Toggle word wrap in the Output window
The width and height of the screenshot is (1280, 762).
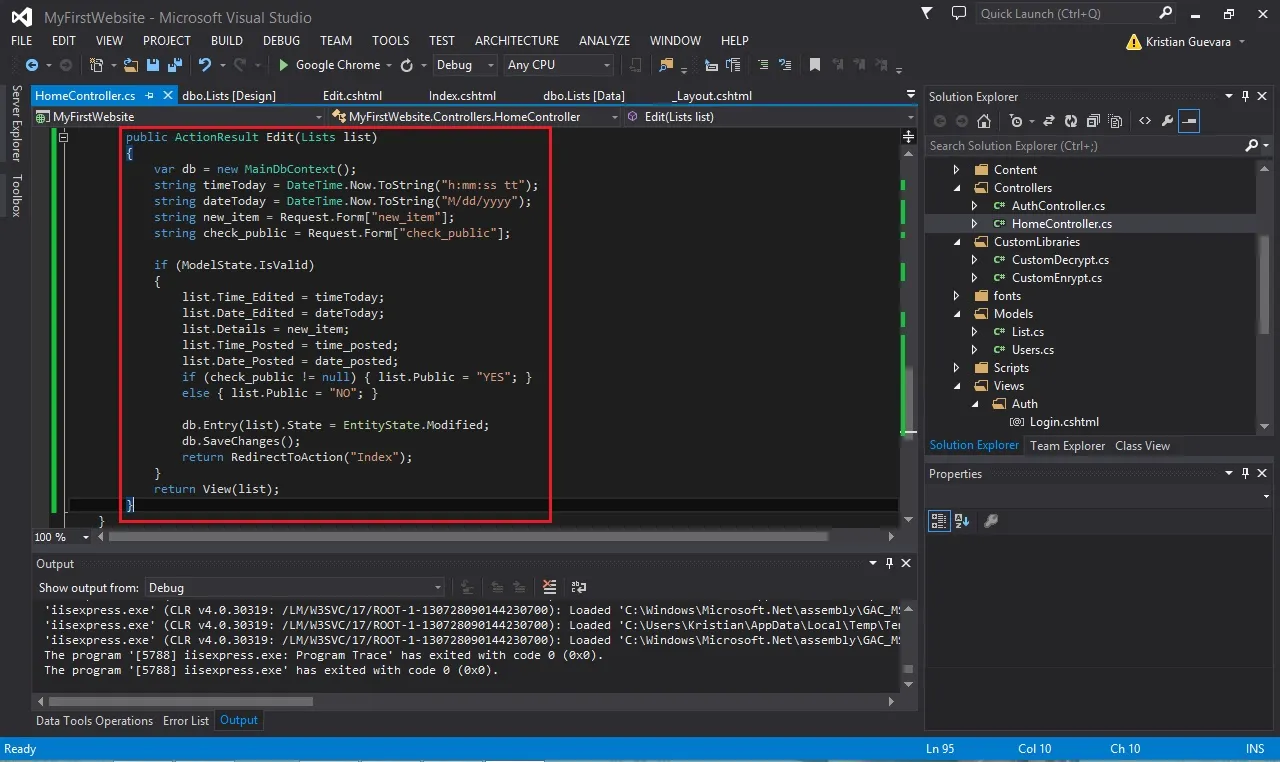tap(578, 587)
